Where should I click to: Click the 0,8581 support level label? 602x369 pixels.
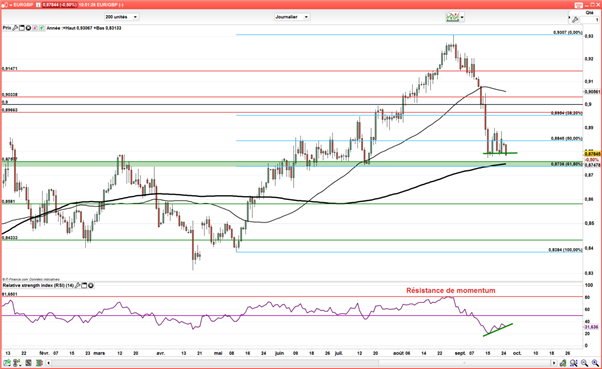click(x=8, y=201)
